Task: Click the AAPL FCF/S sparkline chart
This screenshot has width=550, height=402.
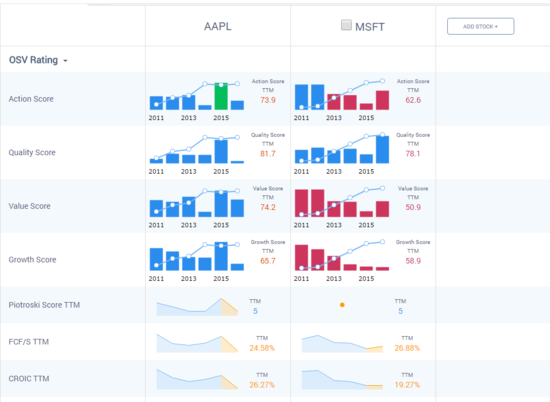Action: pyautogui.click(x=197, y=343)
